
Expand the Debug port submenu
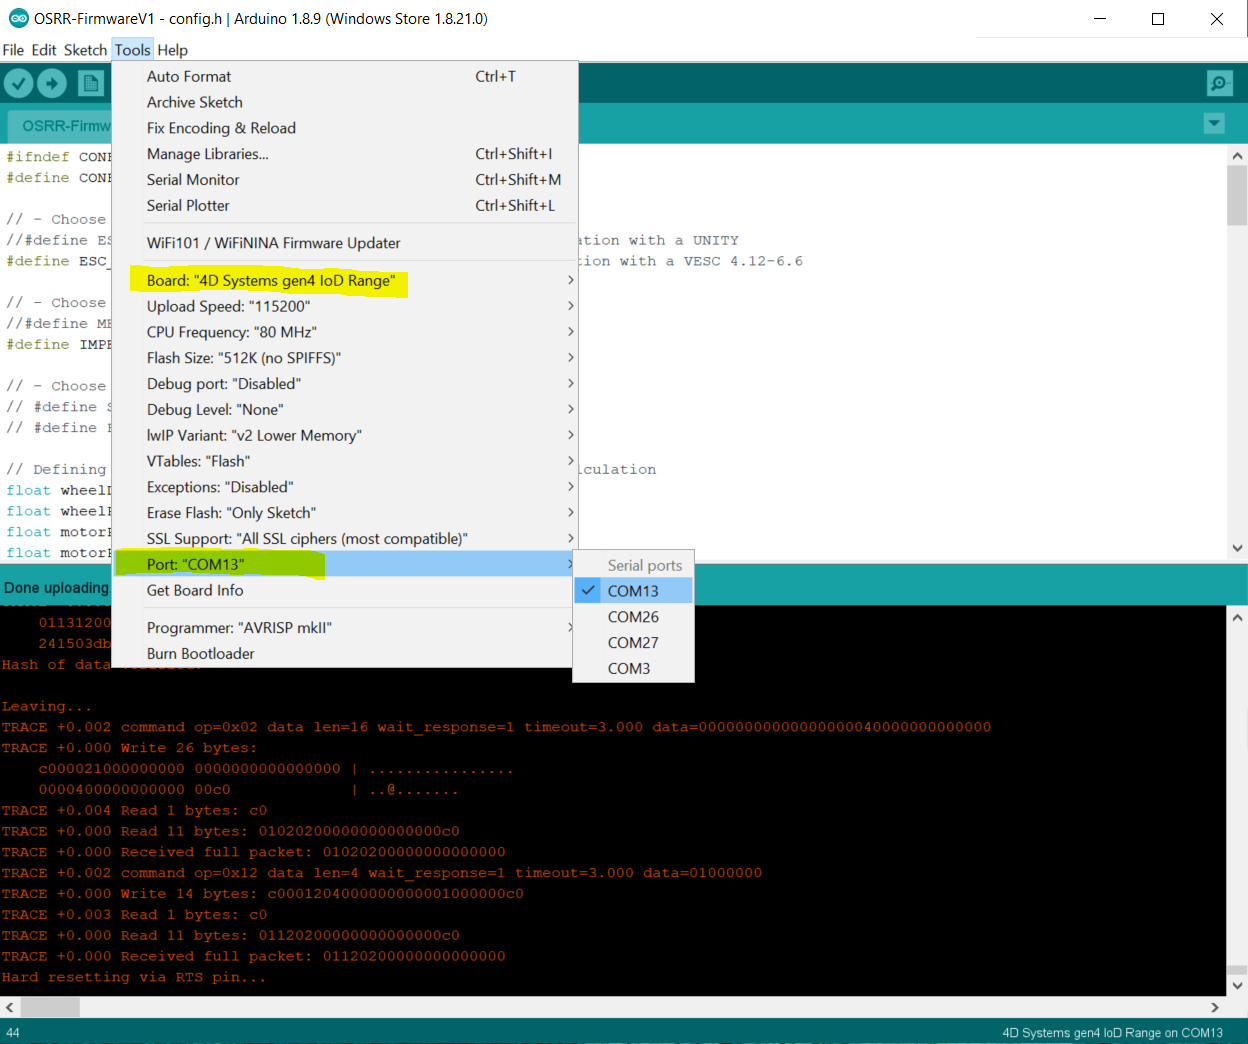point(345,384)
